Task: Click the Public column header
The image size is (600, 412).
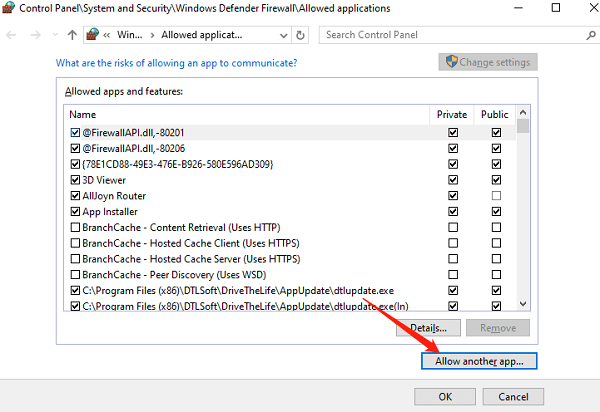Action: click(495, 114)
